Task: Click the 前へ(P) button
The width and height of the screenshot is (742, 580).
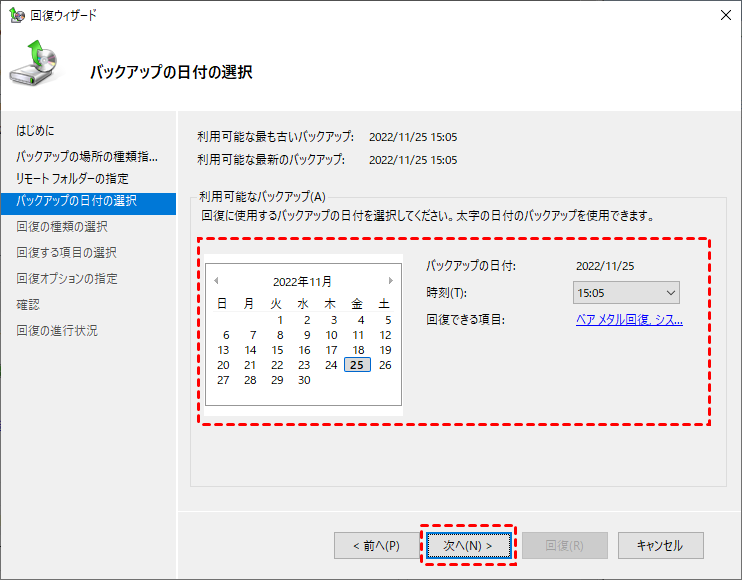Action: pyautogui.click(x=376, y=546)
